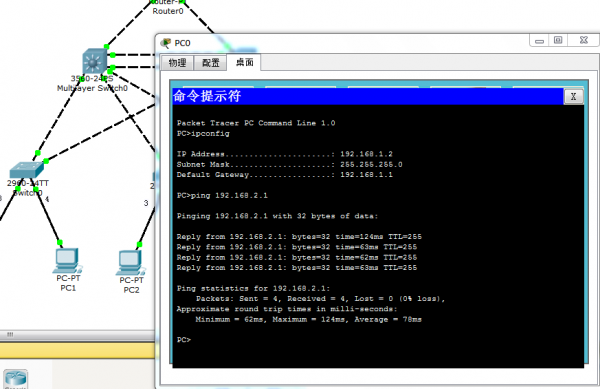This screenshot has width=600, height=389.
Task: Click the PC> prompt line in terminal
Action: point(184,340)
